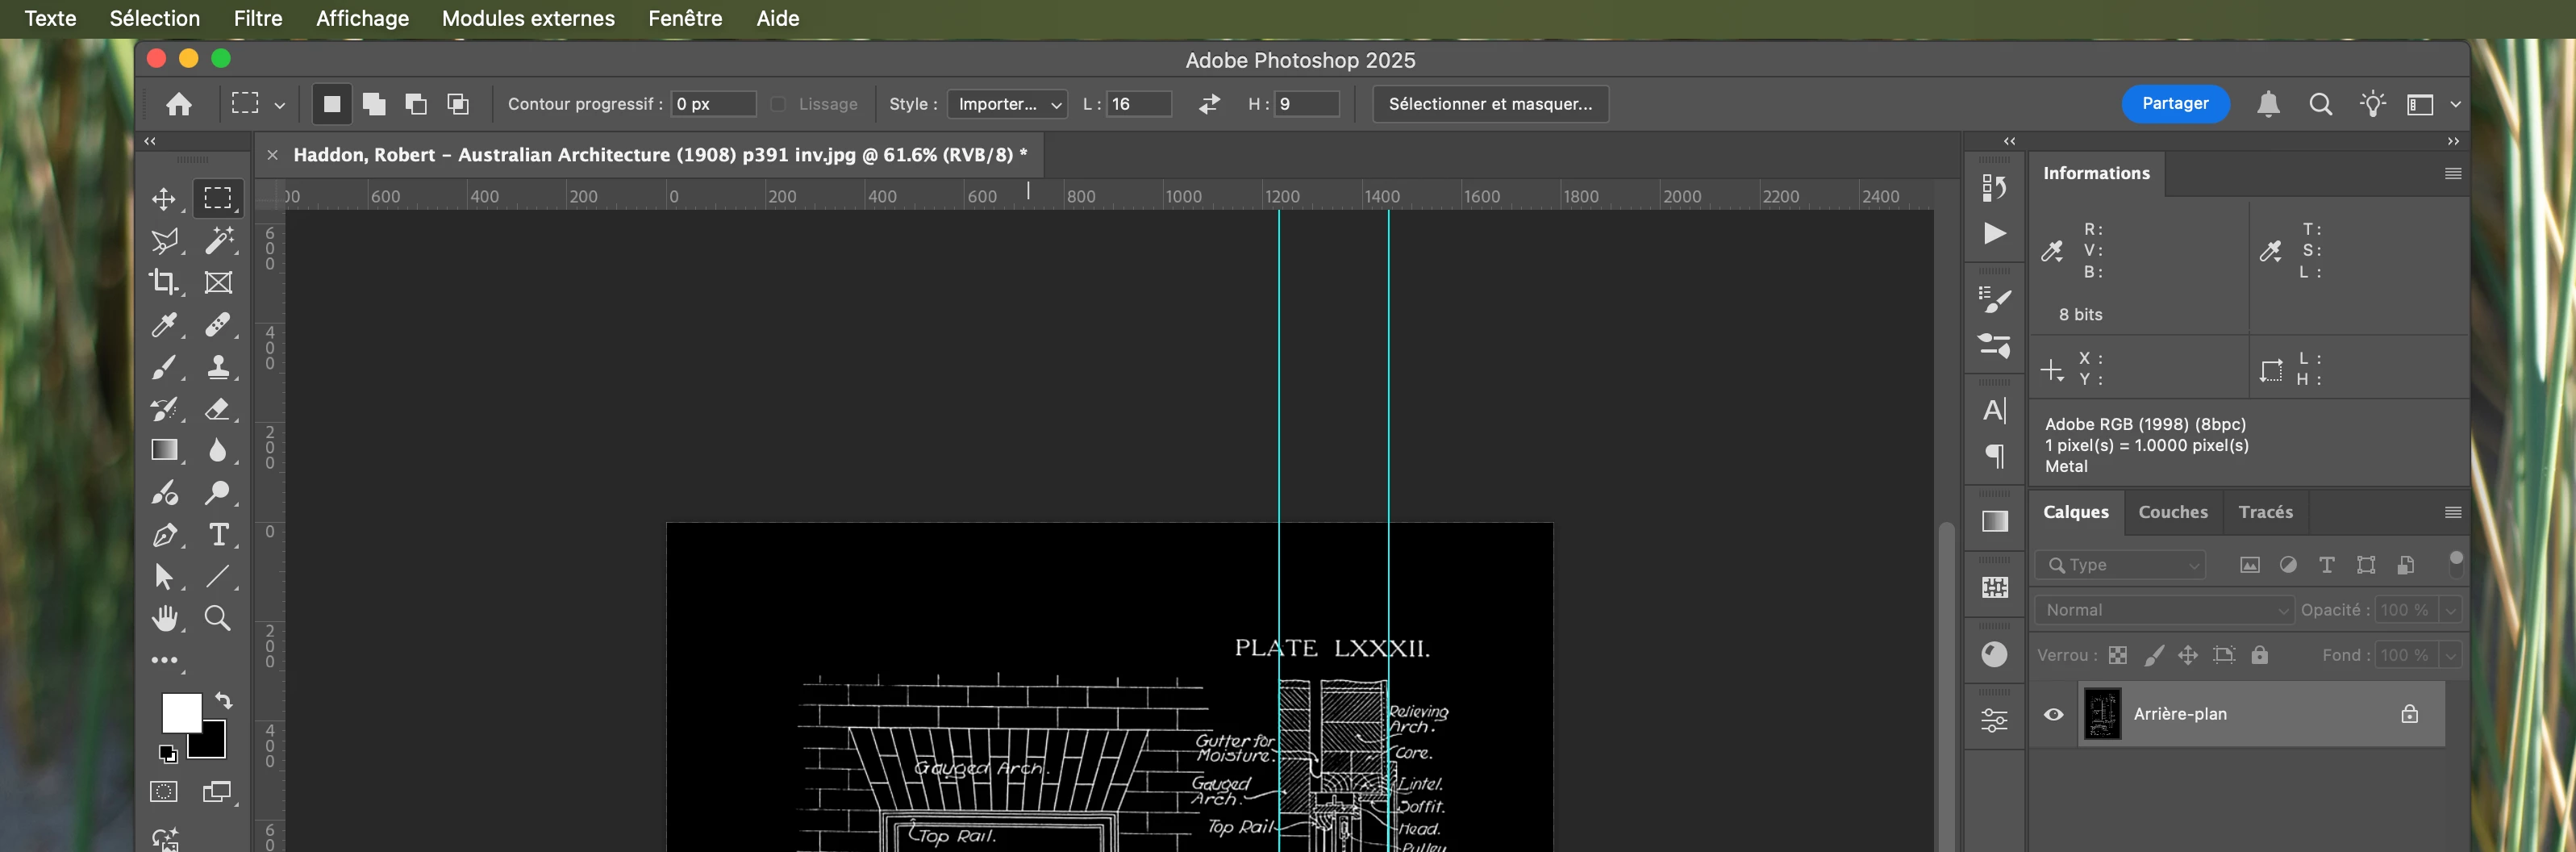Screen dimensions: 2576x852
Task: Hide the Arrière-plan layer
Action: 2053,714
